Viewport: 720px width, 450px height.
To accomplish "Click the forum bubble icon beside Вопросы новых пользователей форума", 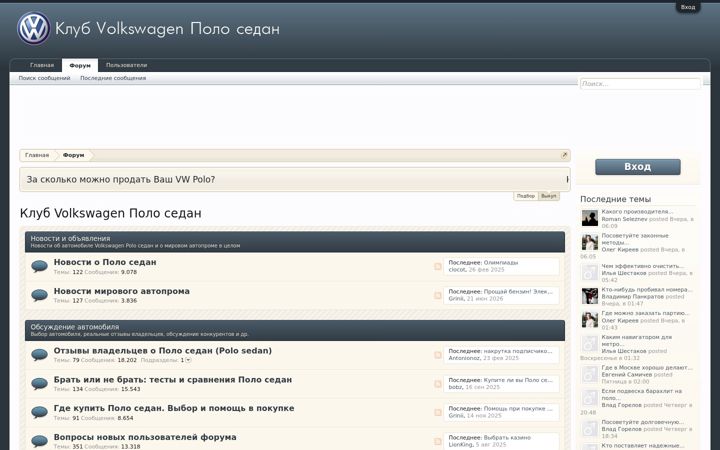I will [39, 441].
